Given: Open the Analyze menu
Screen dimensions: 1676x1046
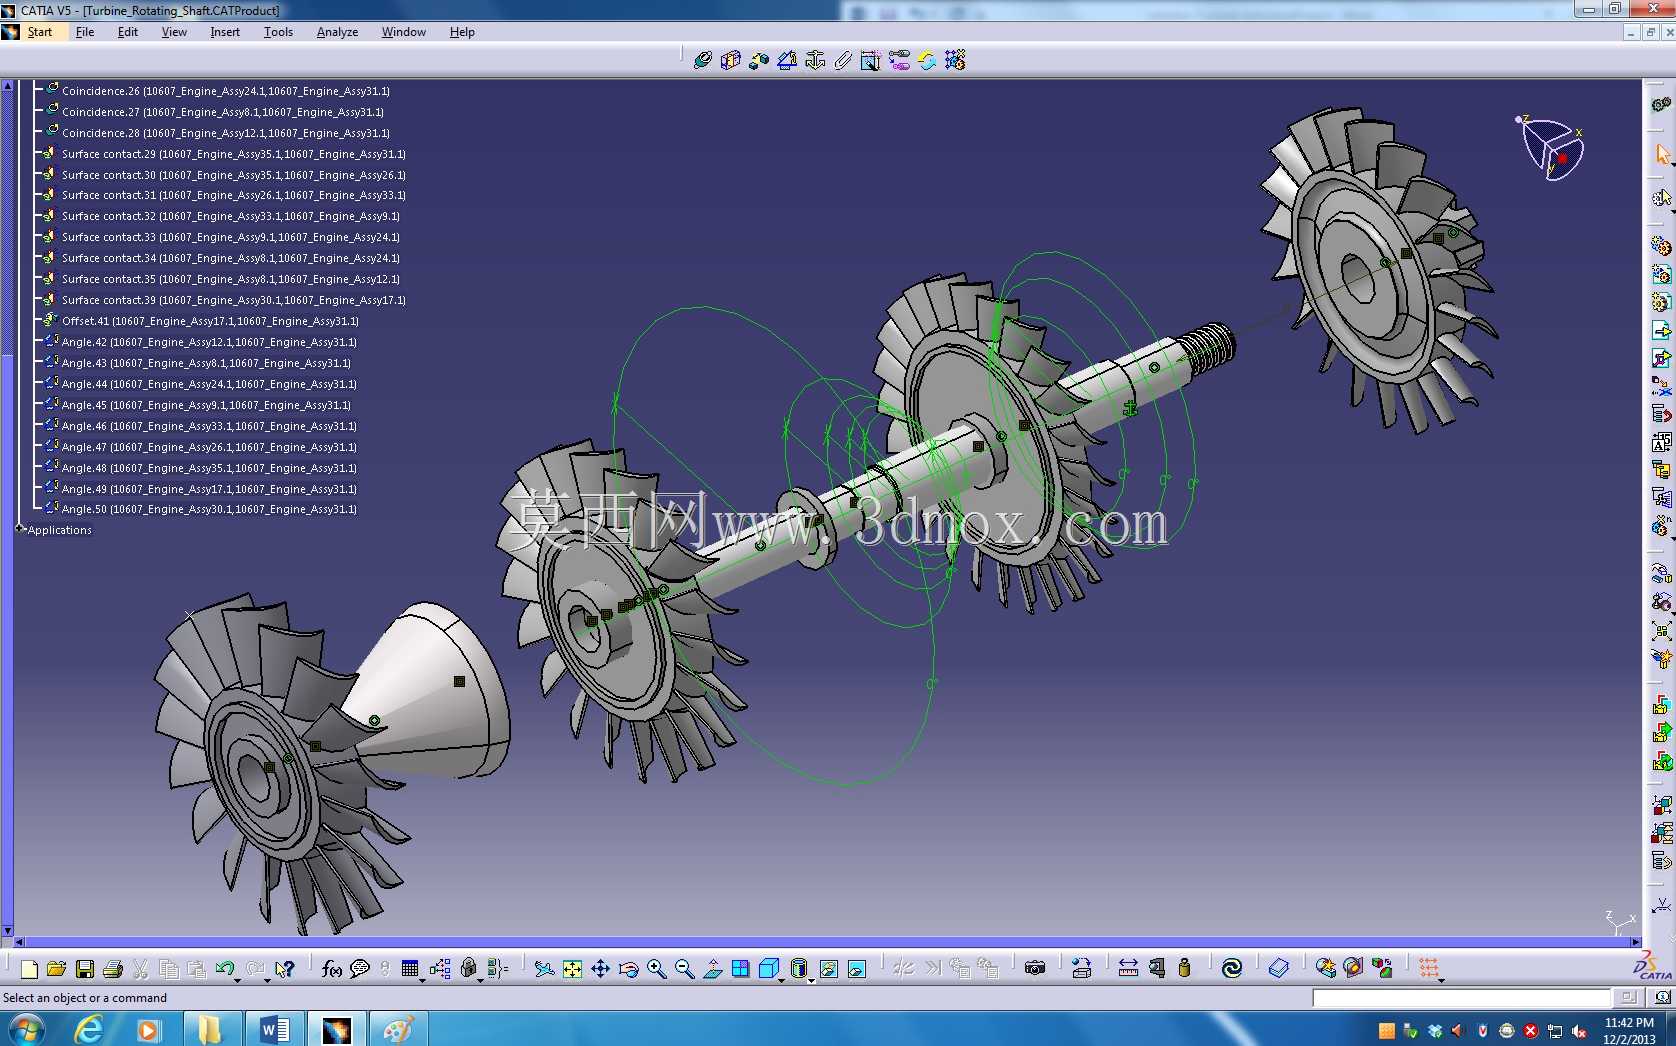Looking at the screenshot, I should [337, 32].
